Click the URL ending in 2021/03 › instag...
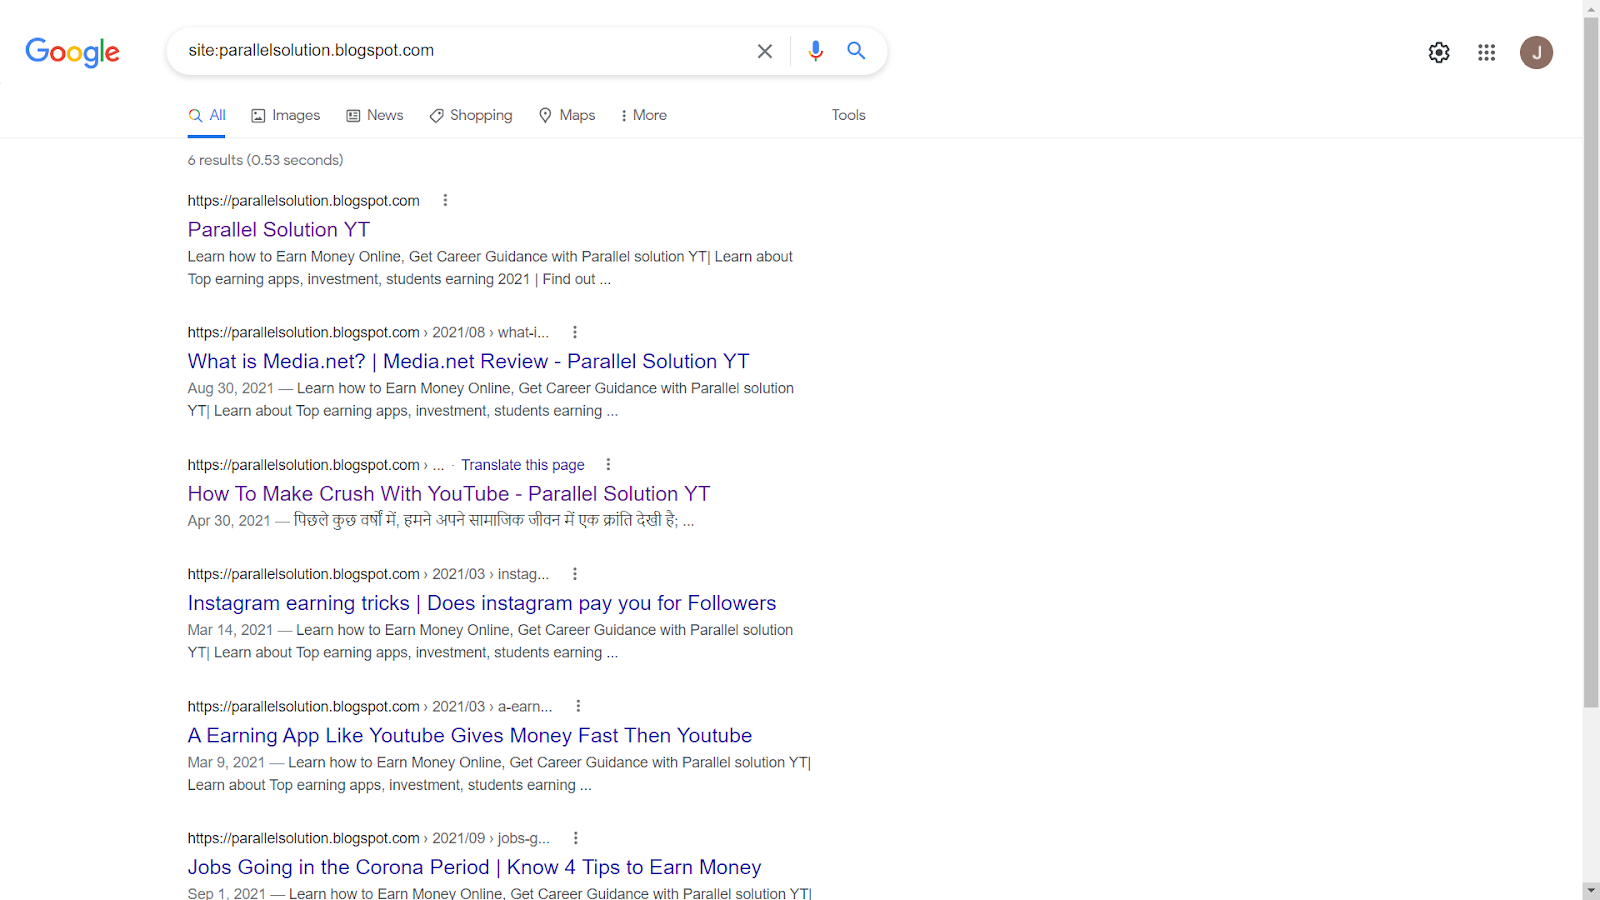The image size is (1600, 900). (369, 574)
